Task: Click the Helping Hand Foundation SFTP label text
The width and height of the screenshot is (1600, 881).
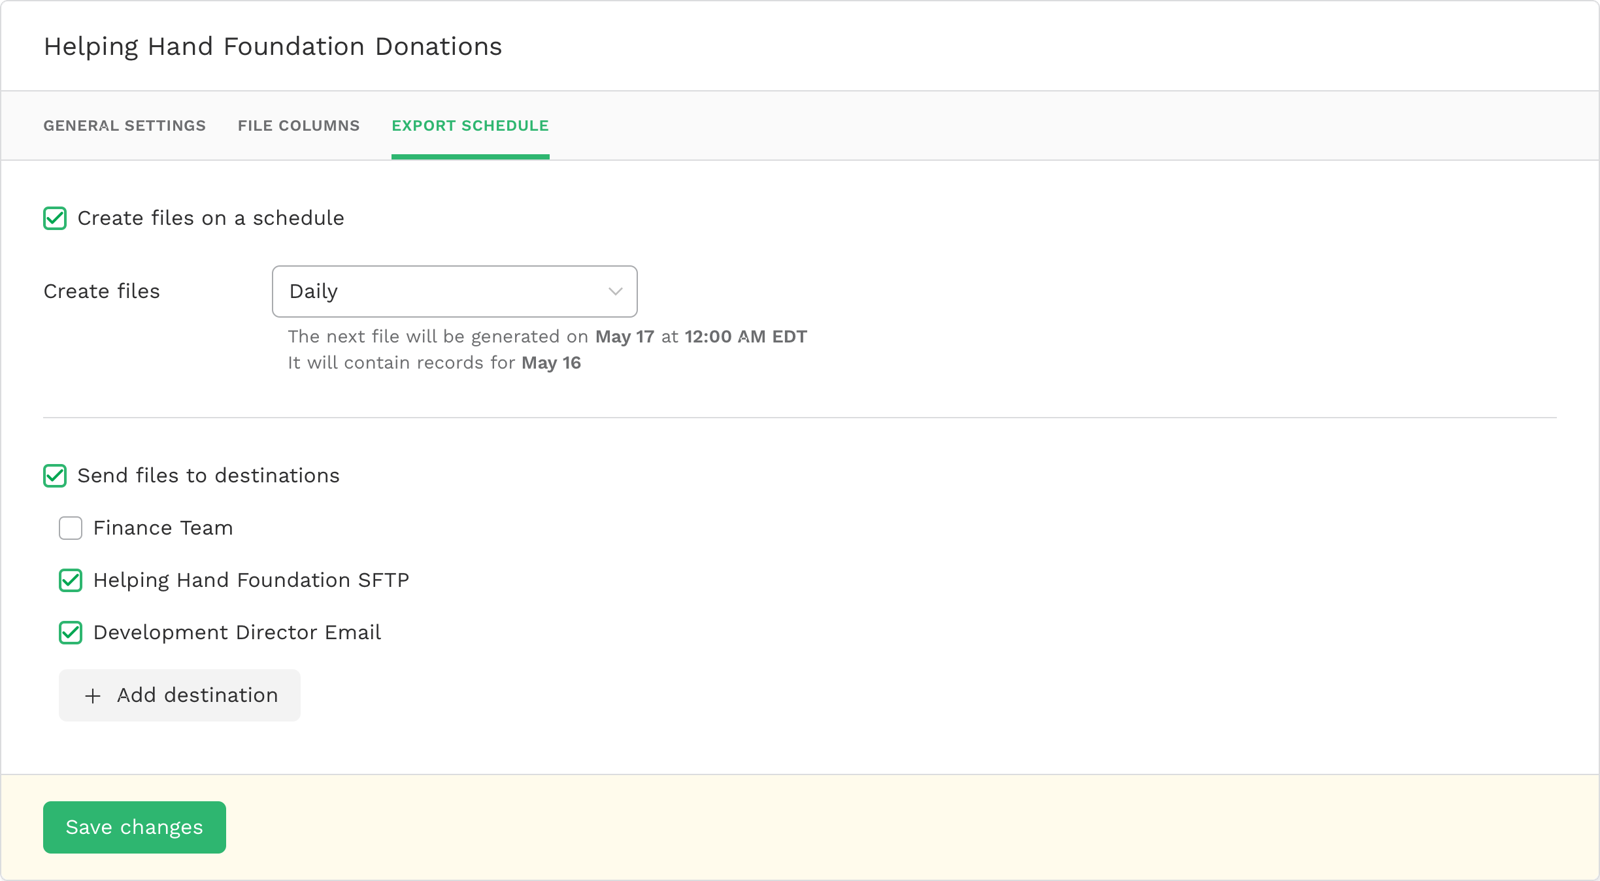Action: 251,580
